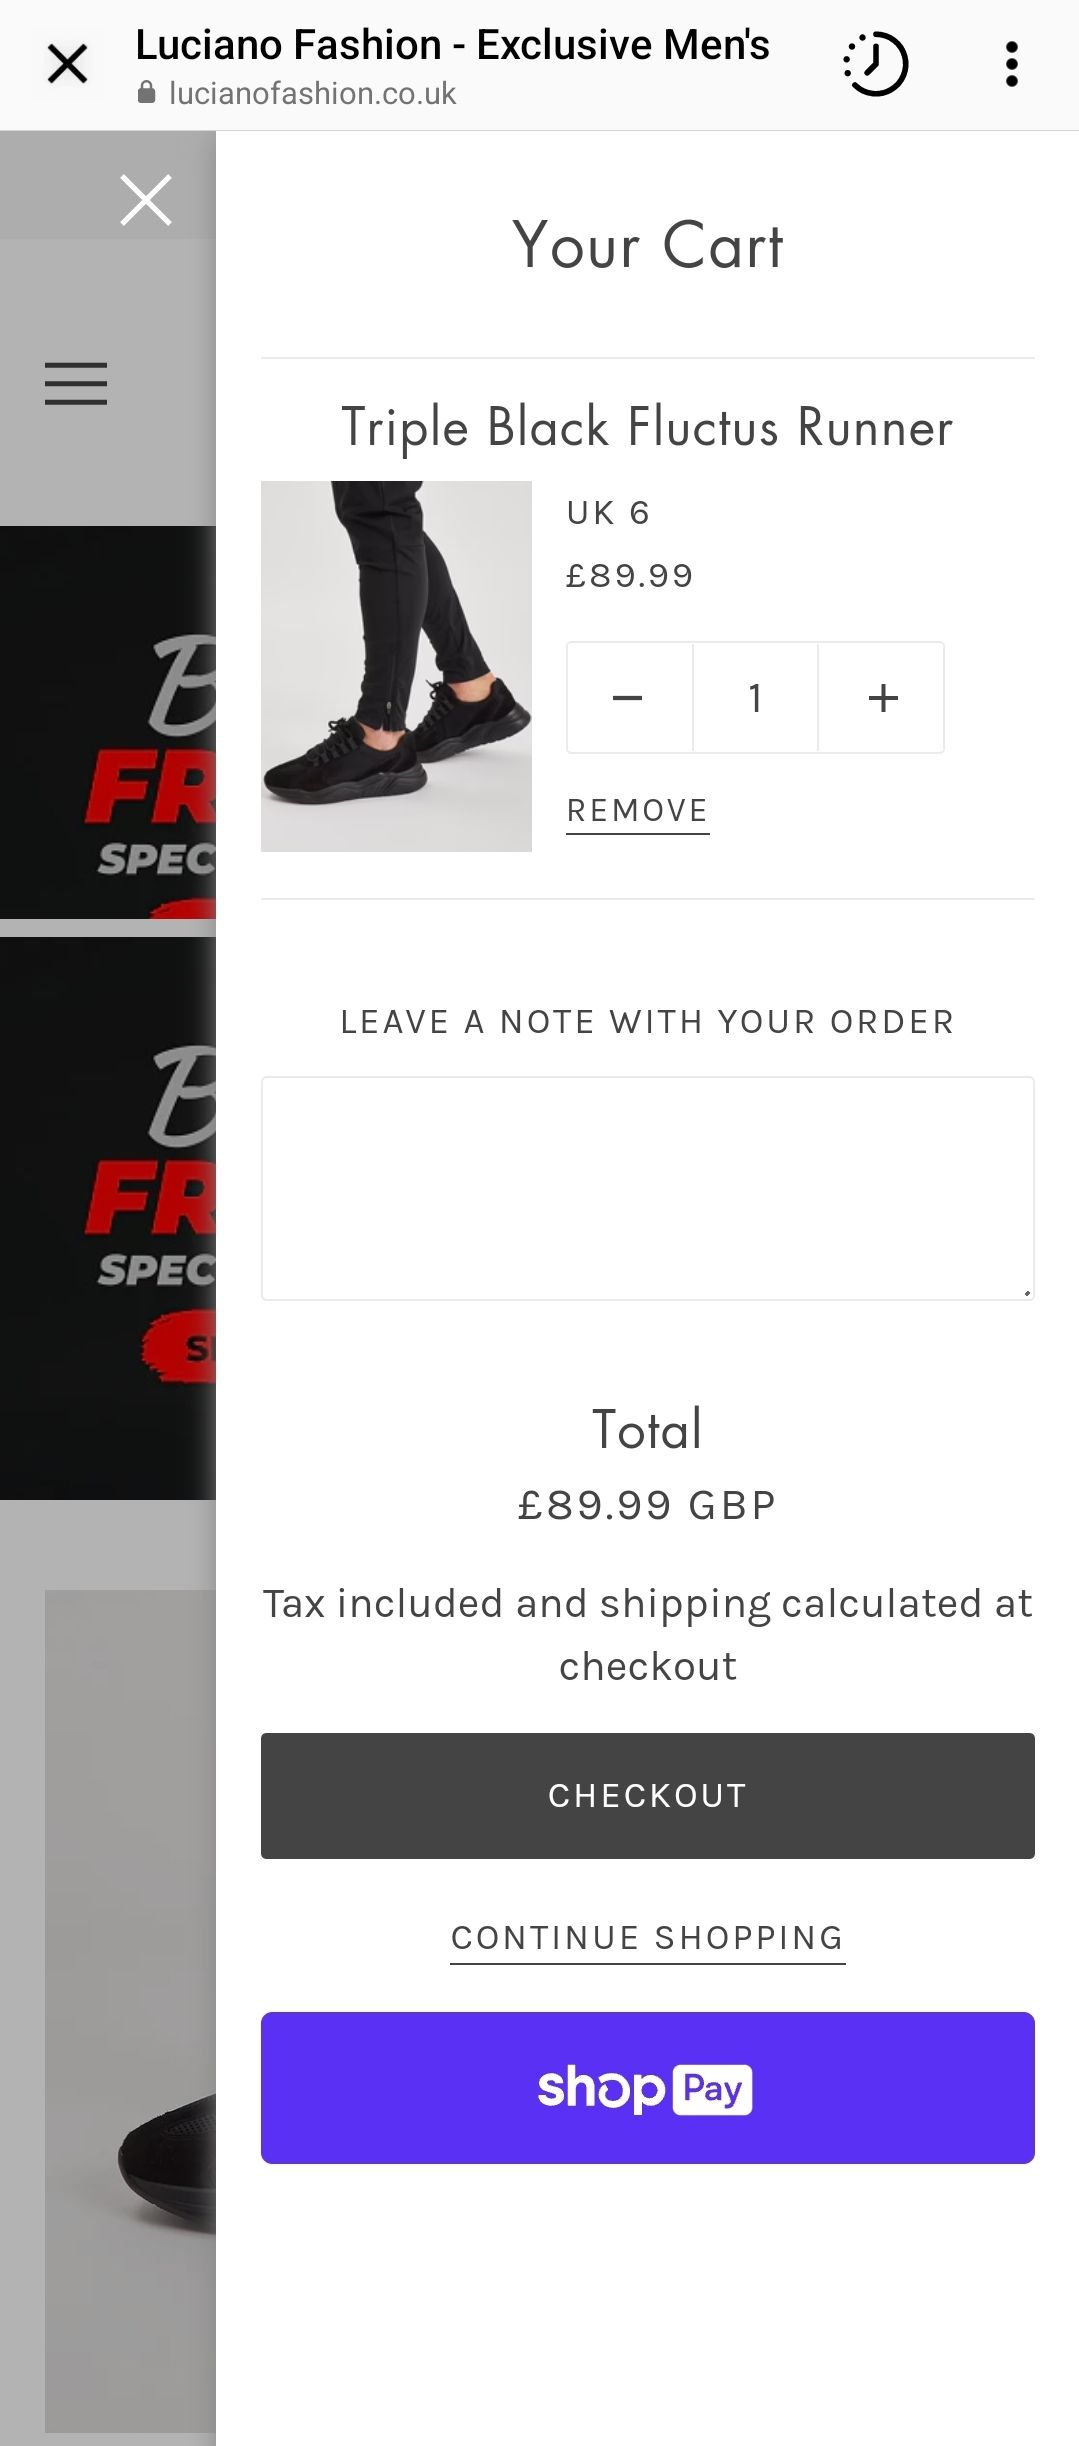Click the lock icon beside site URL
The width and height of the screenshot is (1079, 2446).
point(147,93)
